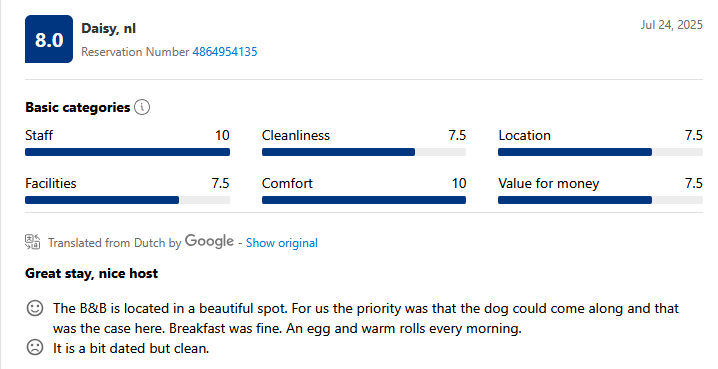
Task: Click the Staff rating bar
Action: coord(127,152)
